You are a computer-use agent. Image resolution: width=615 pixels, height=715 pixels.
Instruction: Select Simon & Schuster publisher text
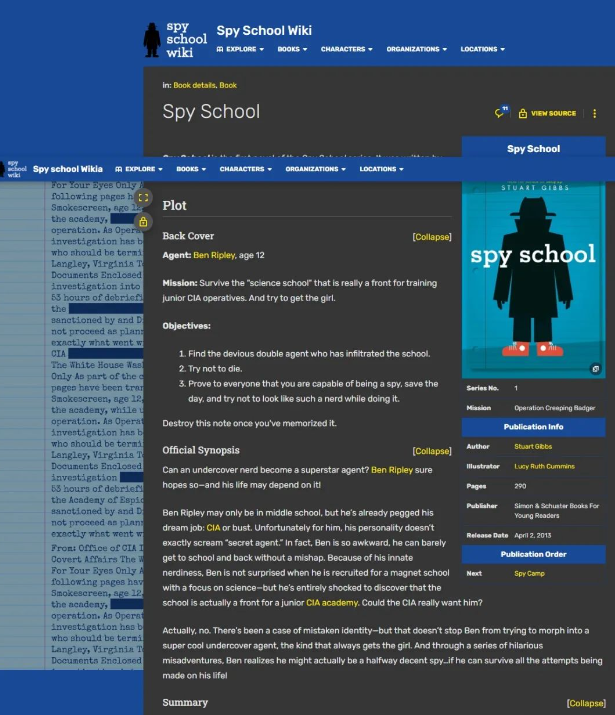coord(556,511)
